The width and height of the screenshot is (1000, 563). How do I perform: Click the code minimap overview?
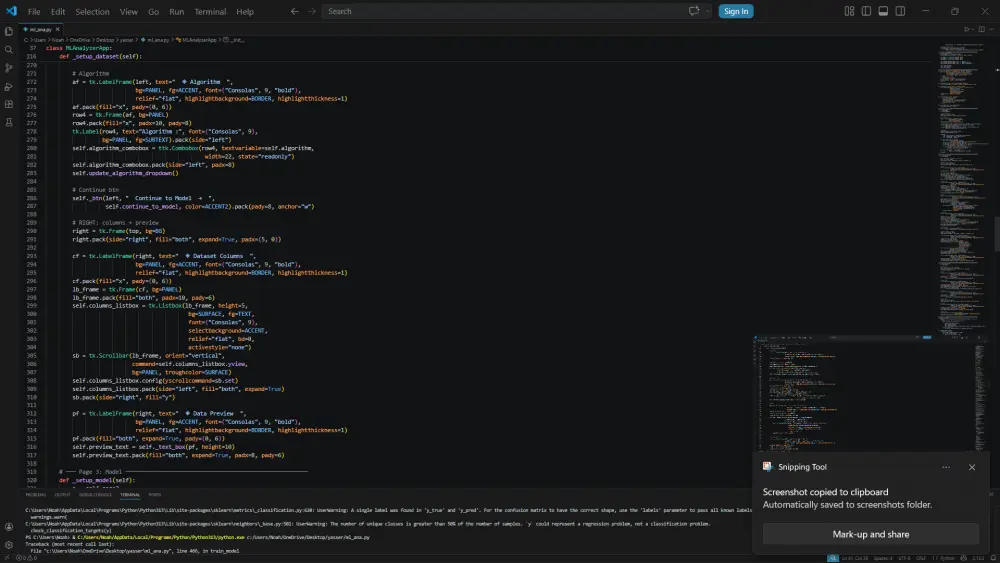click(x=963, y=191)
